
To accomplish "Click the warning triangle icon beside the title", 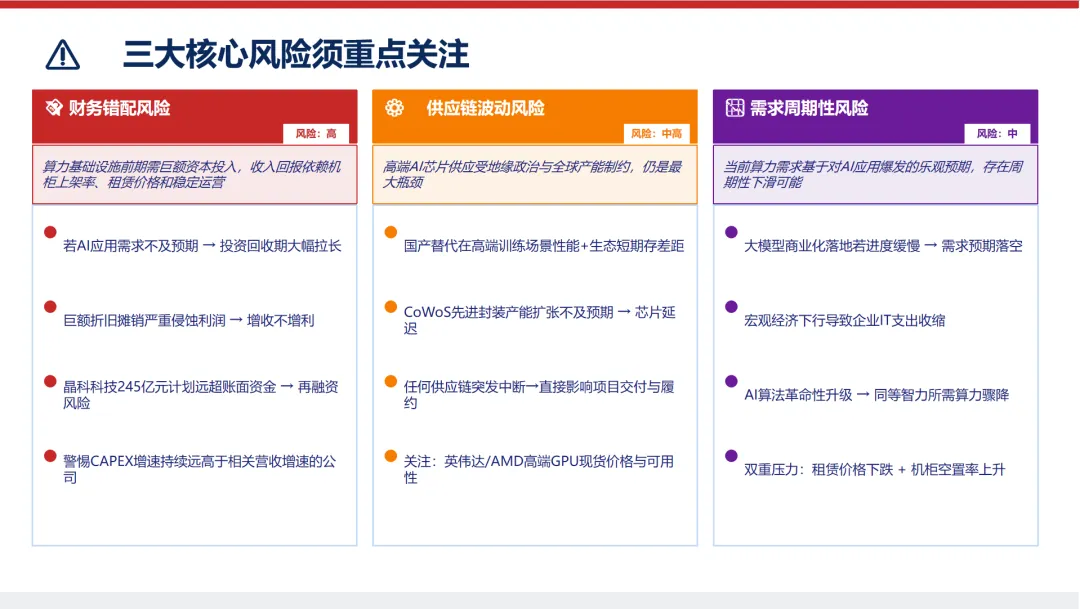I will coord(63,55).
